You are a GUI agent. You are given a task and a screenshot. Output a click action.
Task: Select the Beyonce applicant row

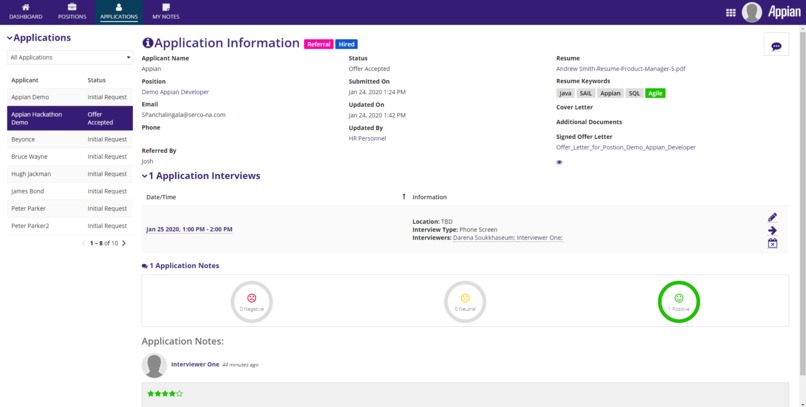(x=70, y=139)
